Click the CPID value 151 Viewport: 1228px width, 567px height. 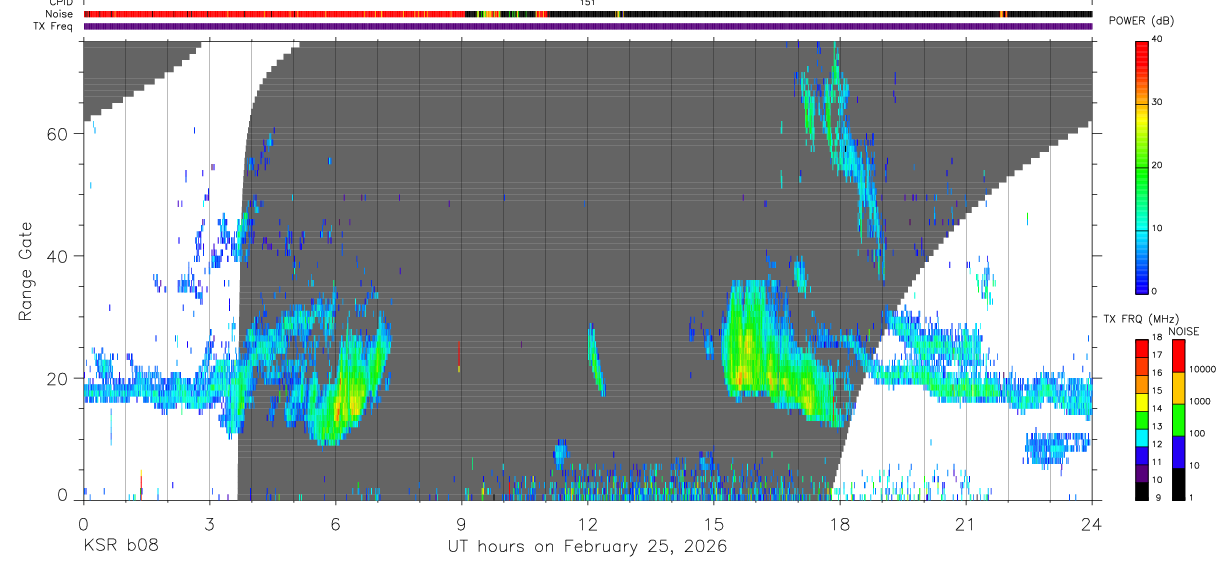[x=588, y=3]
